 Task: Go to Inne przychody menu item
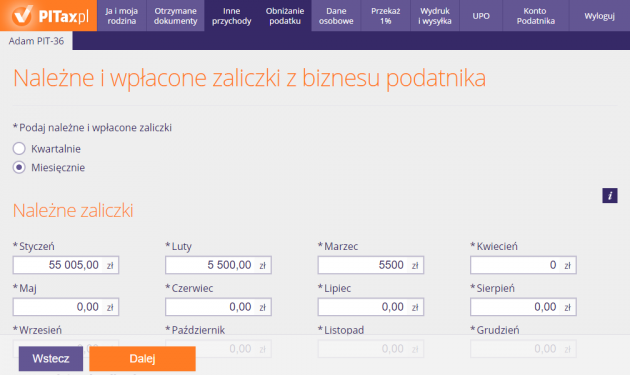point(231,16)
